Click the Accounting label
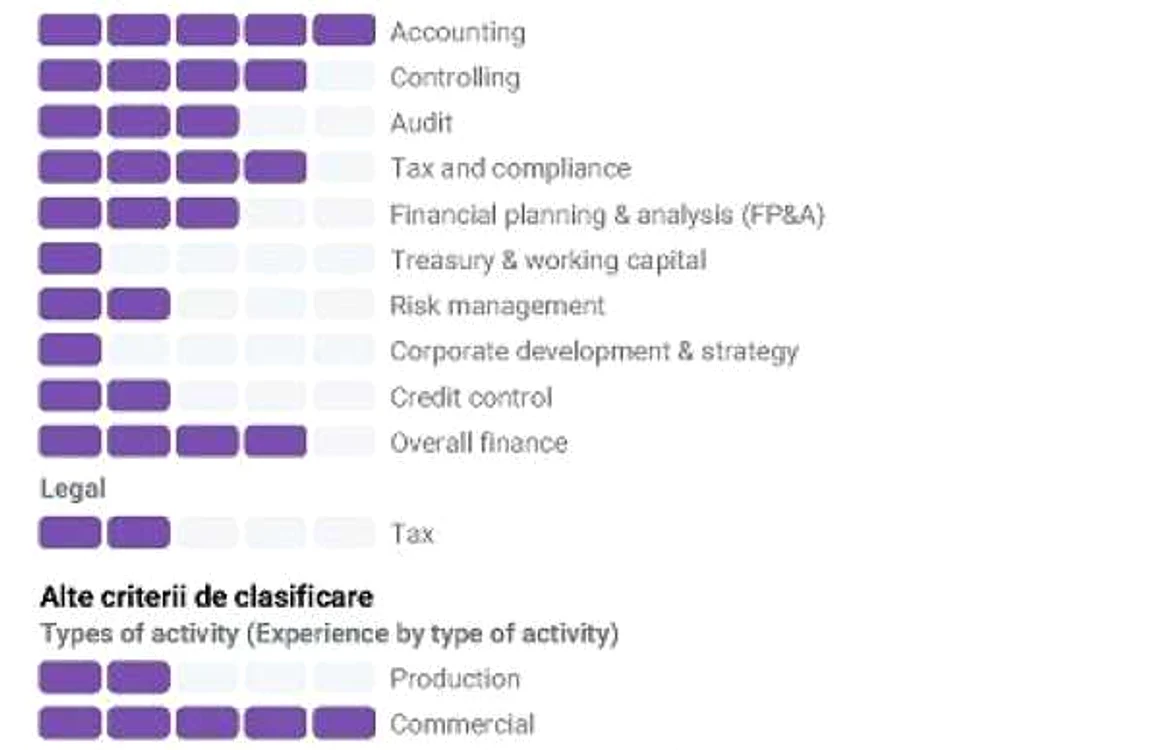1160x750 pixels. click(x=458, y=32)
